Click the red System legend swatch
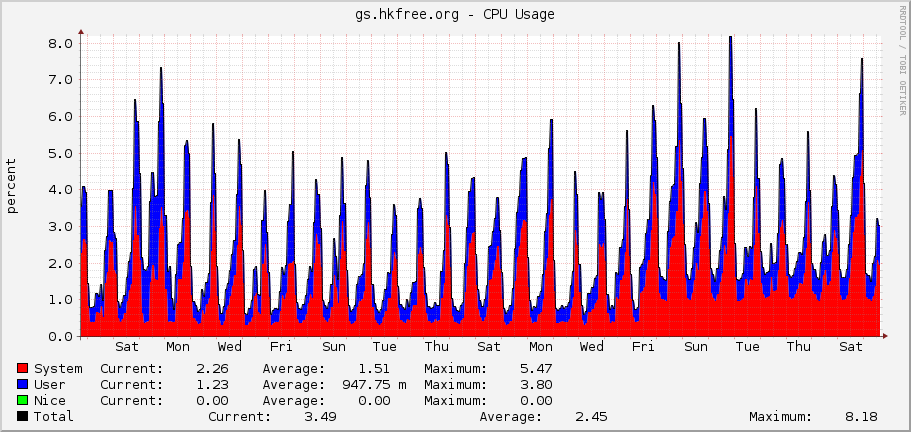This screenshot has width=911, height=432. click(x=23, y=369)
